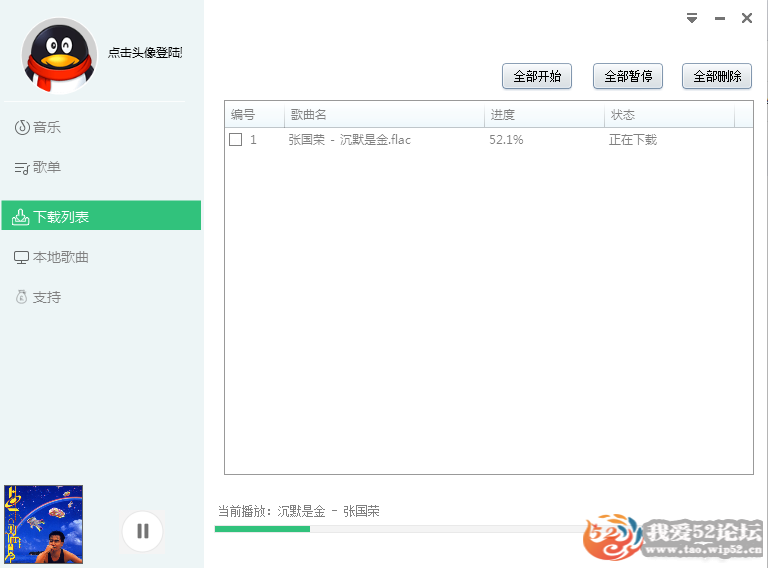The height and width of the screenshot is (568, 768).
Task: Click the 52.1% progress value
Action: (506, 140)
